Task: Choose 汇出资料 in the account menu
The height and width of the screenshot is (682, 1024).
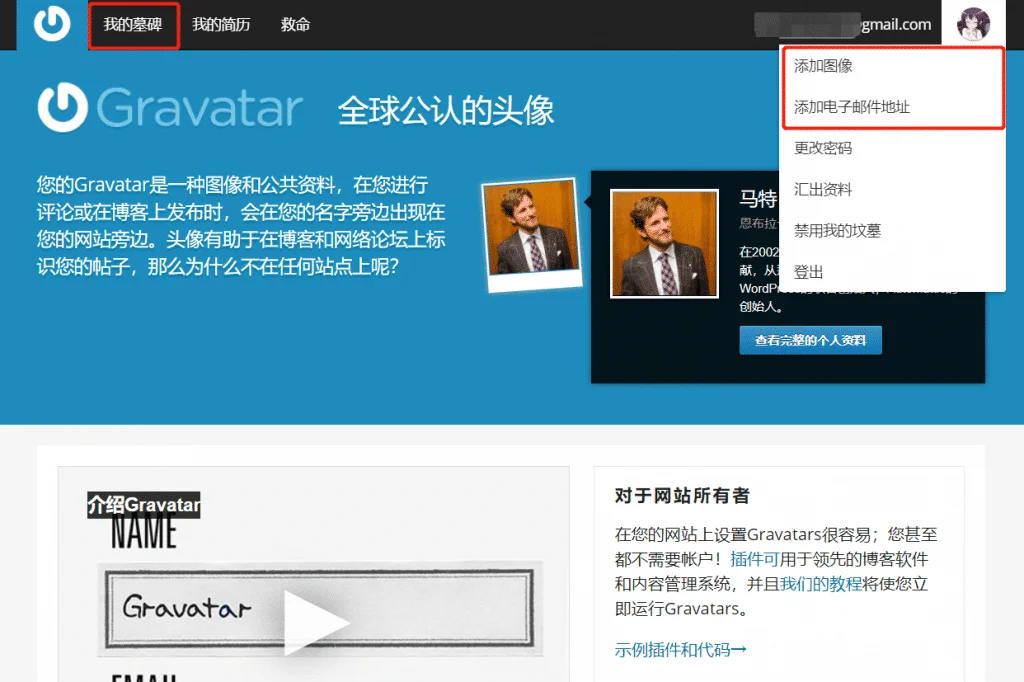Action: click(823, 189)
